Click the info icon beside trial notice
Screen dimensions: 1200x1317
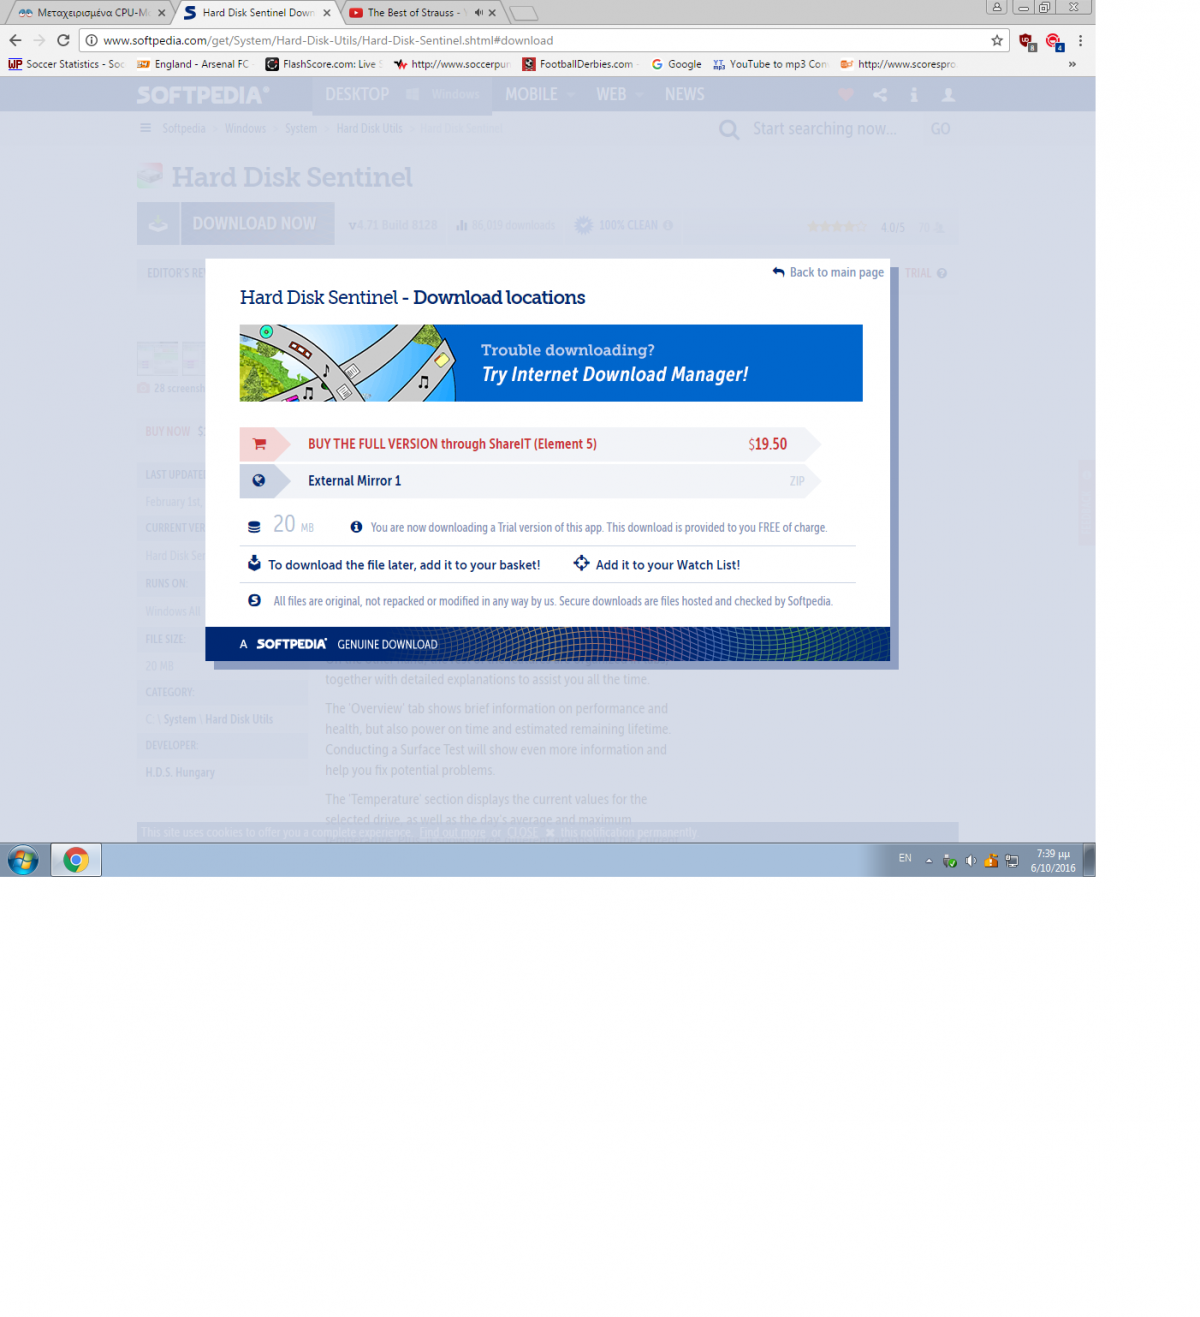[x=356, y=527]
